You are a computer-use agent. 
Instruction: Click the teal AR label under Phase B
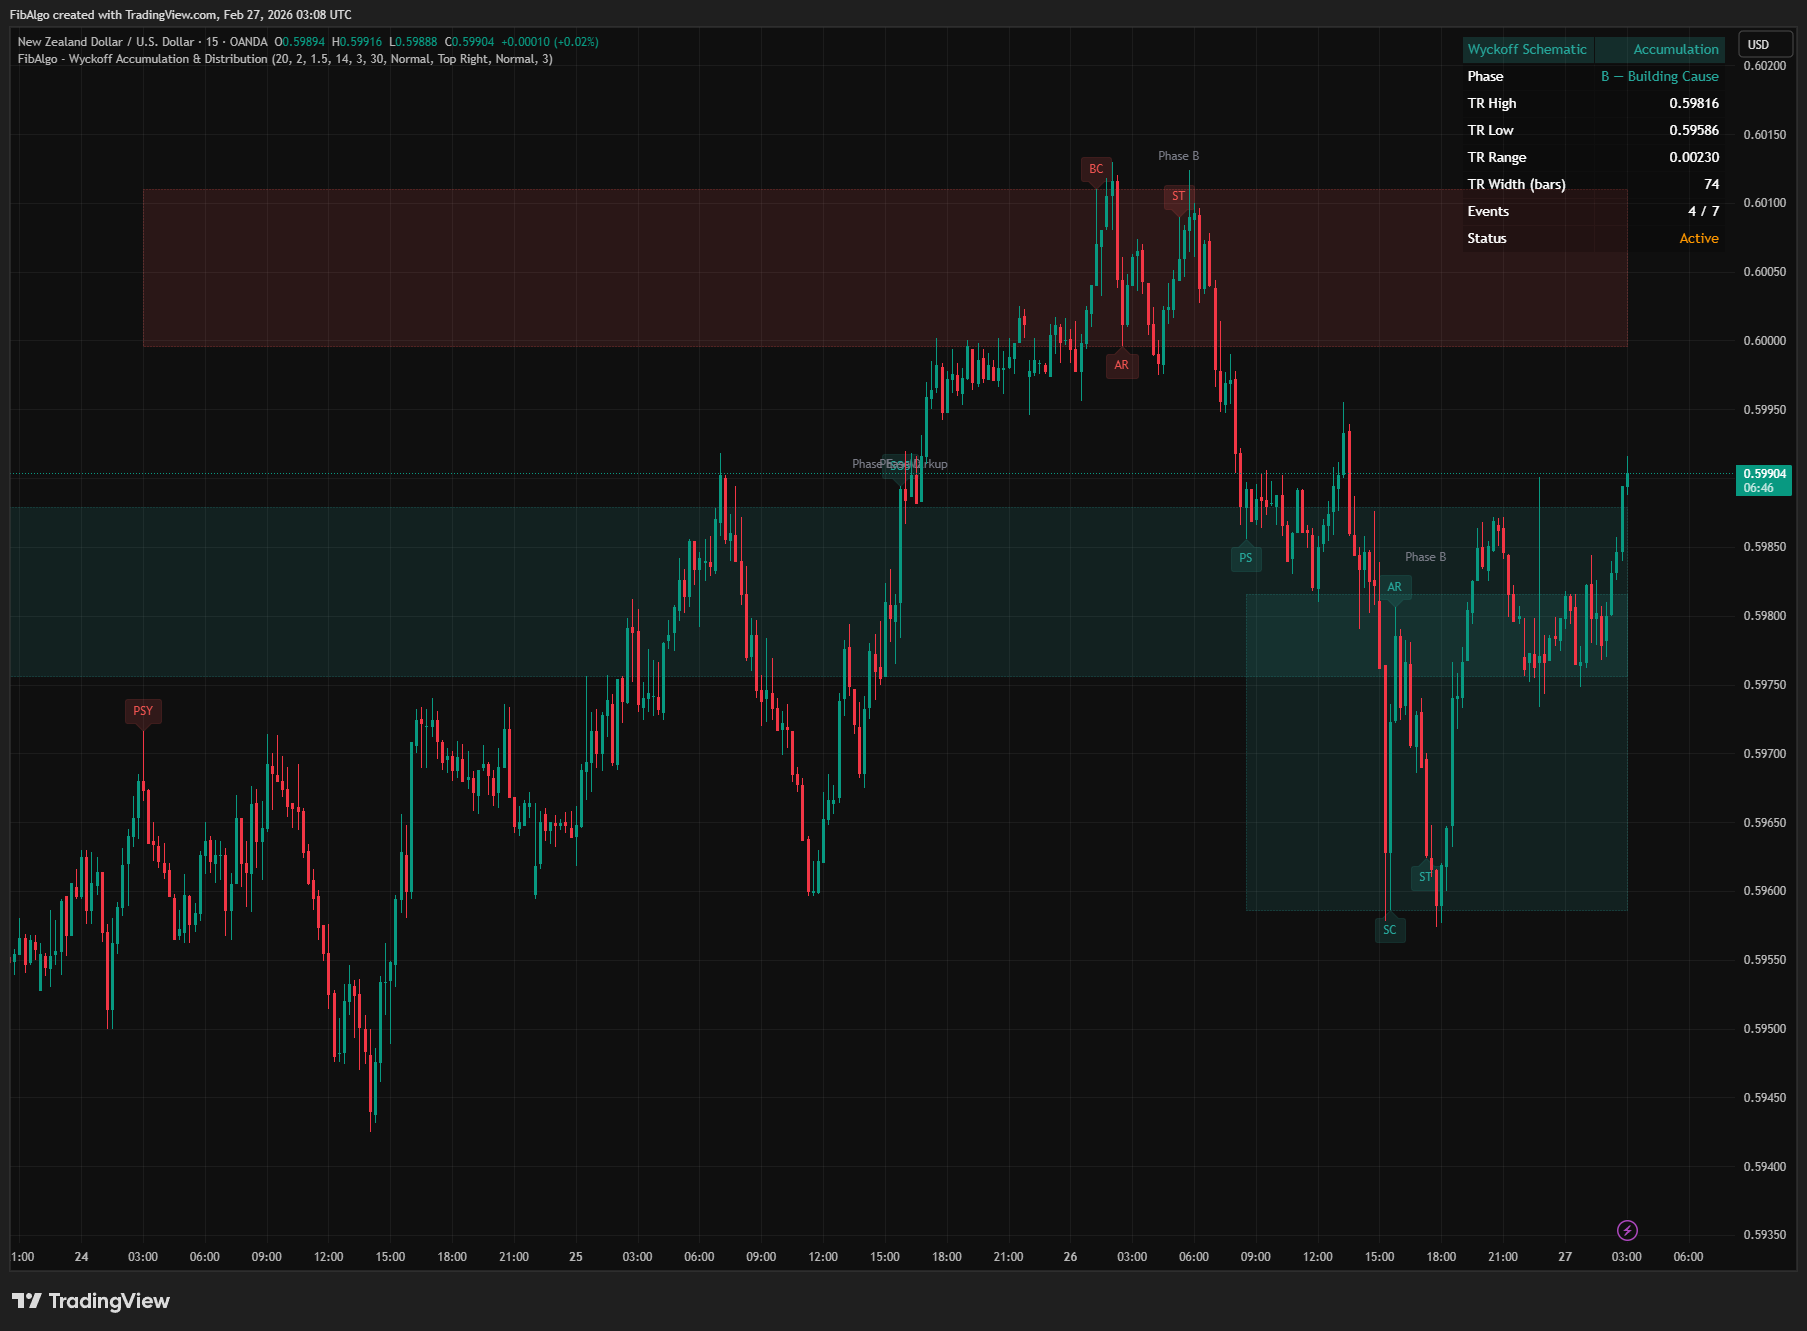1395,586
